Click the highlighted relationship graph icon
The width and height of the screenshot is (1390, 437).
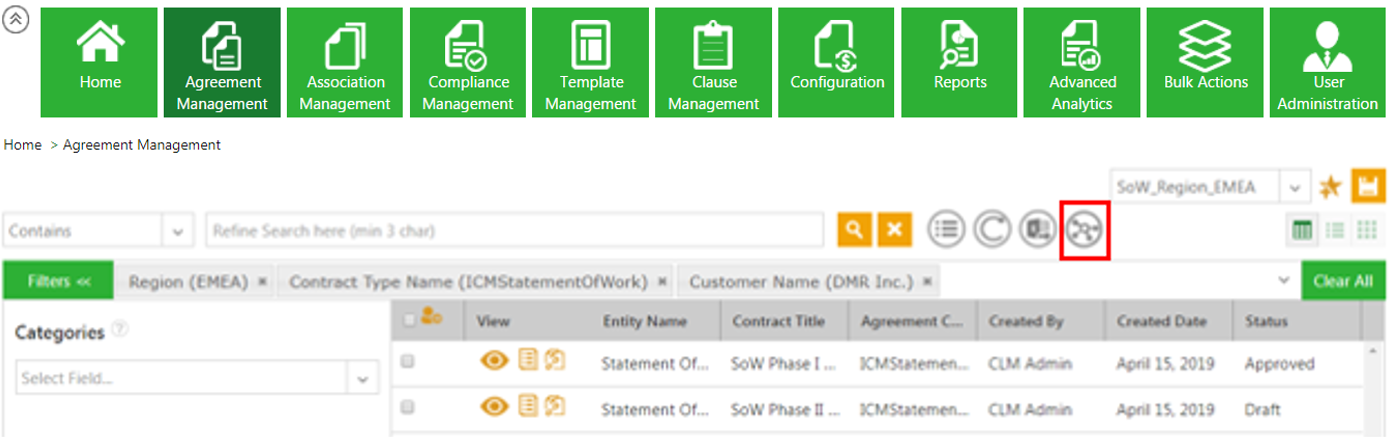click(x=1084, y=230)
